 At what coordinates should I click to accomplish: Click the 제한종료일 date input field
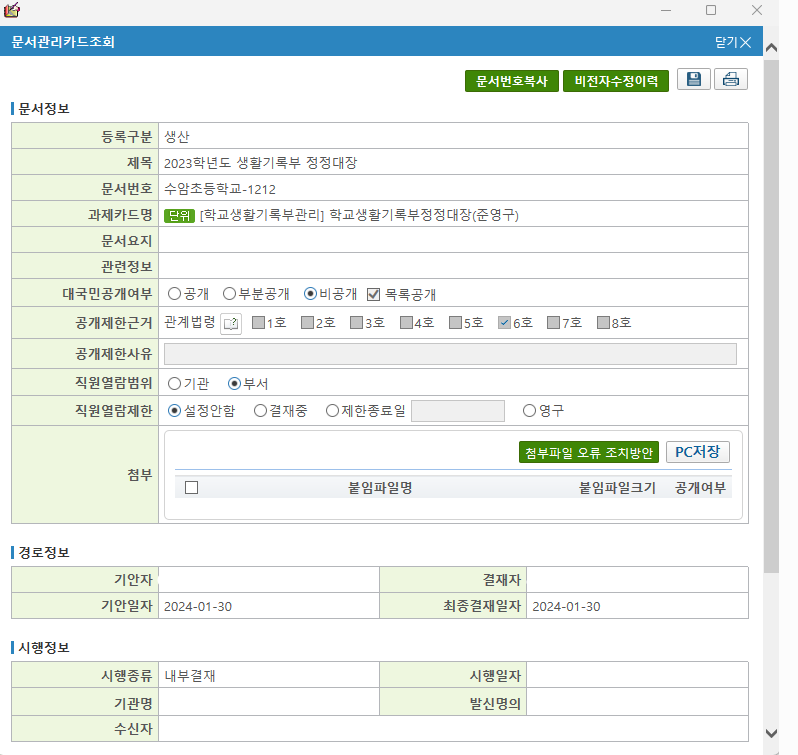coord(457,411)
